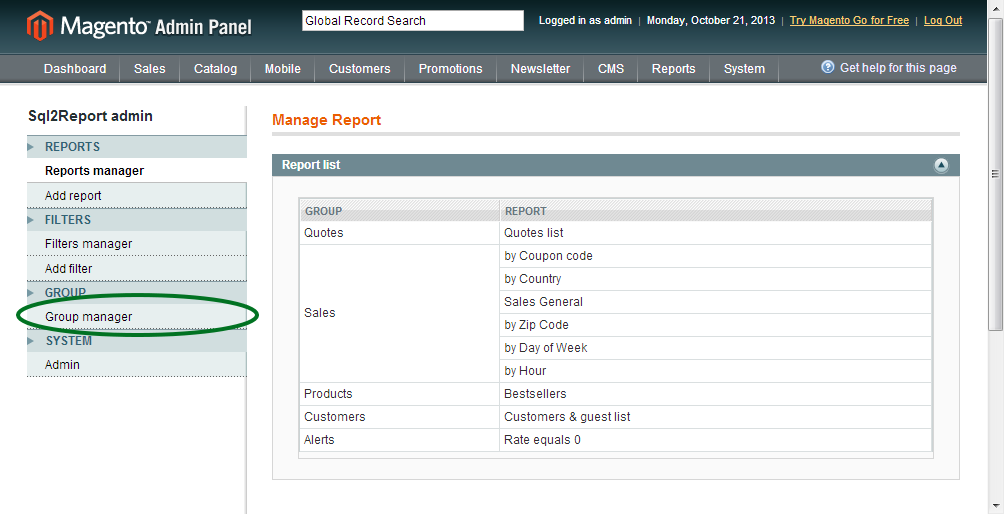
Task: Open Admin under SYSTEM section
Action: point(62,365)
